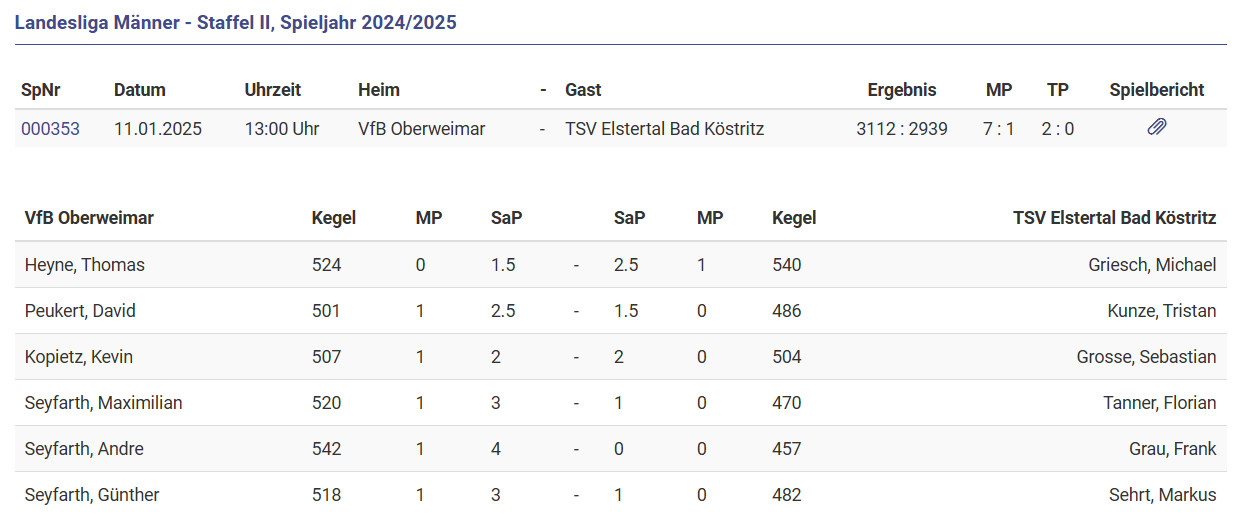Click guest player Griesch, Michael
This screenshot has width=1236, height=531.
[1152, 265]
